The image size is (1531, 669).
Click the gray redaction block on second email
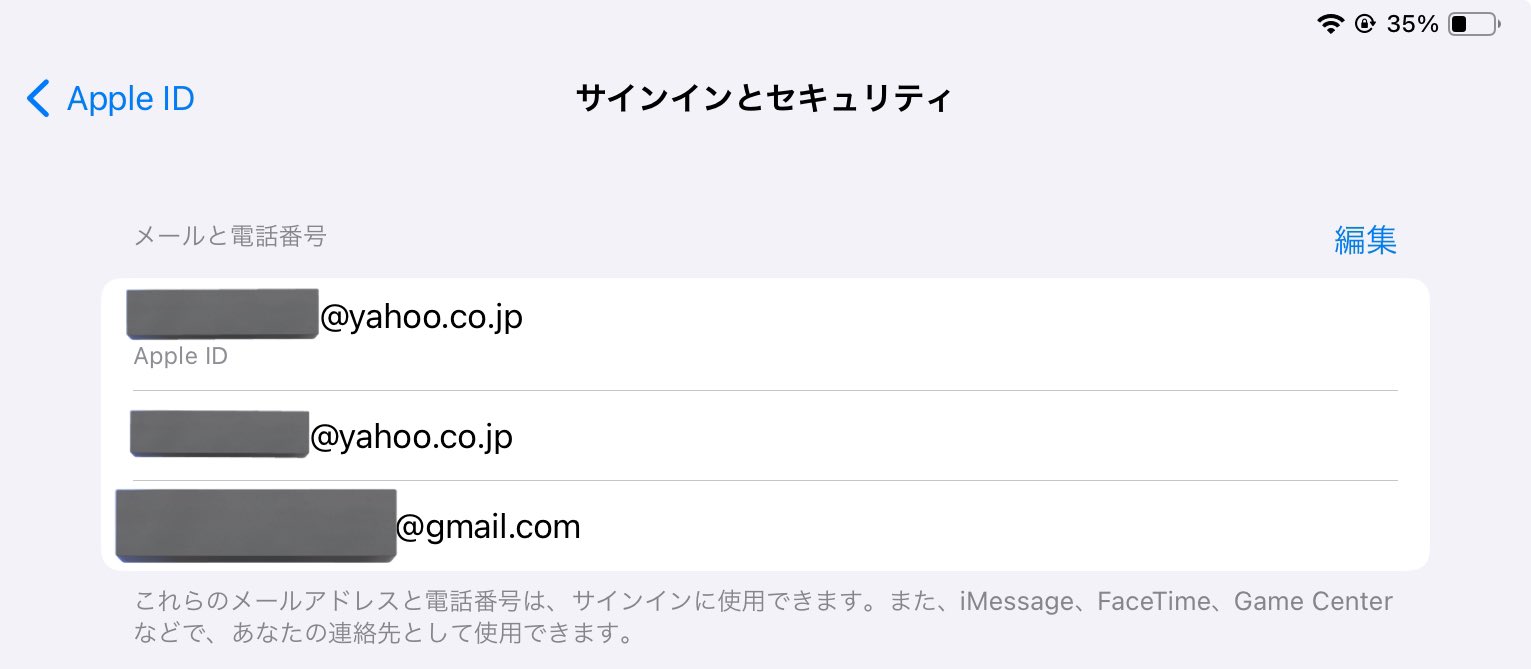click(x=219, y=433)
